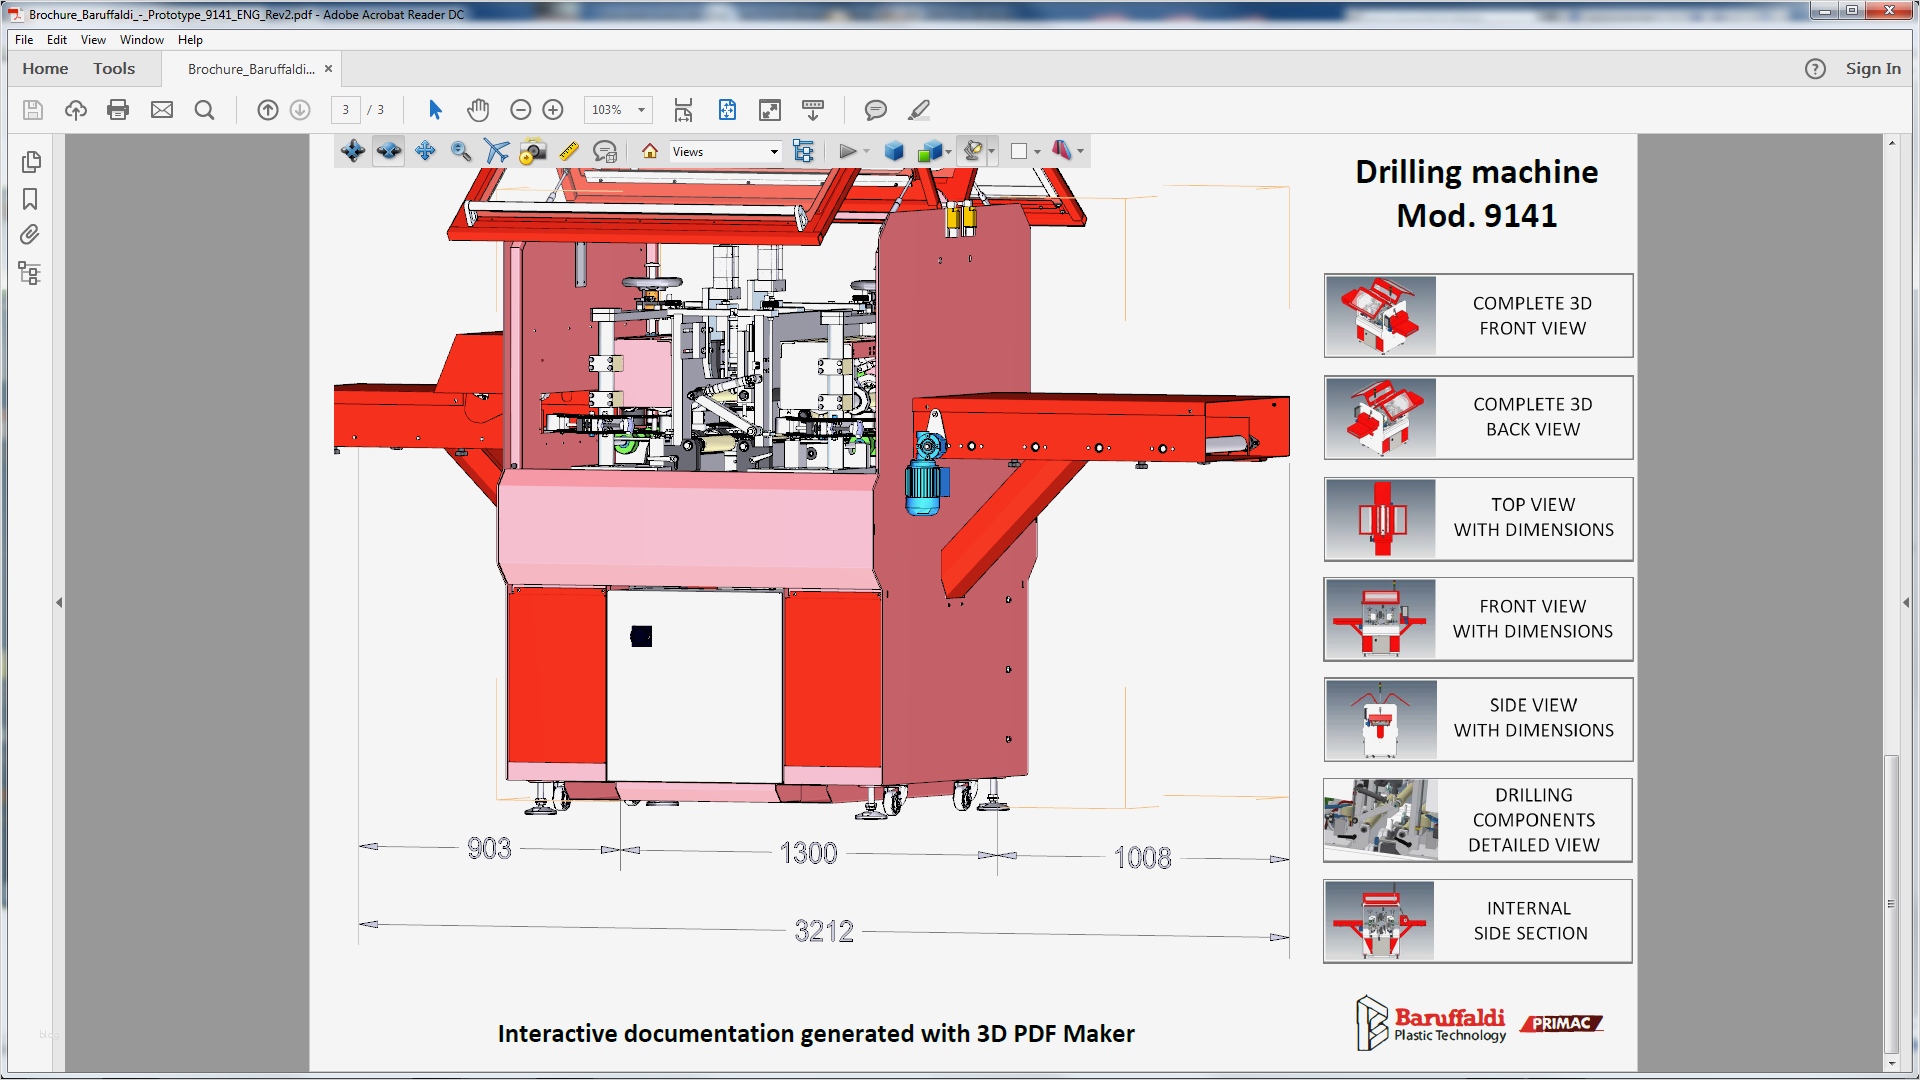Toggle the Model Tree icon in 3D toolbar
1920x1080 pixels.
pyautogui.click(x=803, y=152)
